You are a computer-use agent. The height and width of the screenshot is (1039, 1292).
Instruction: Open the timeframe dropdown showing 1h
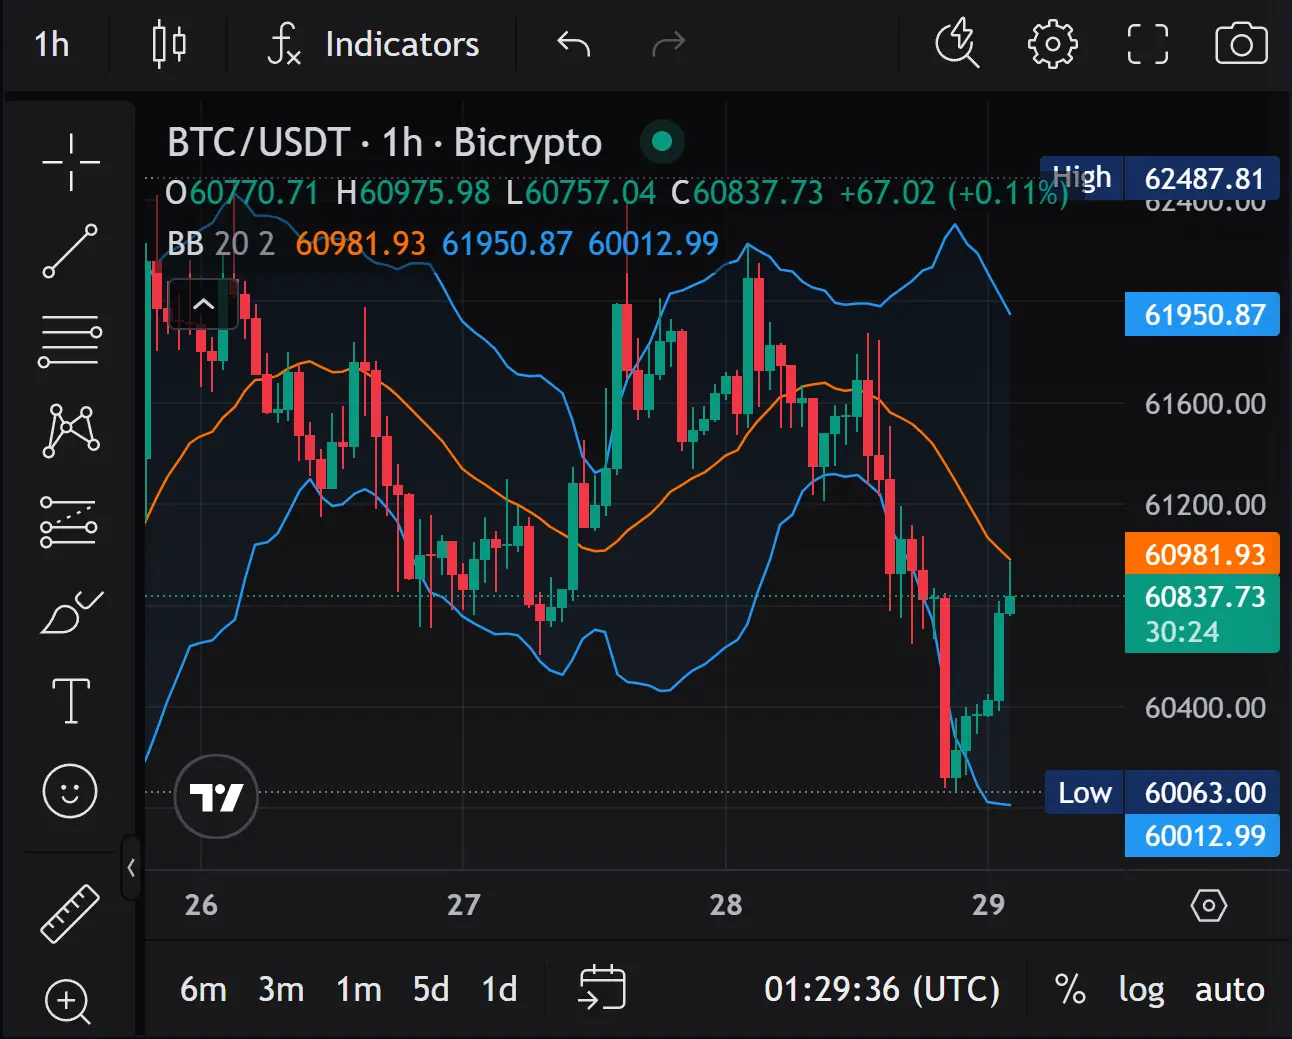click(x=51, y=44)
